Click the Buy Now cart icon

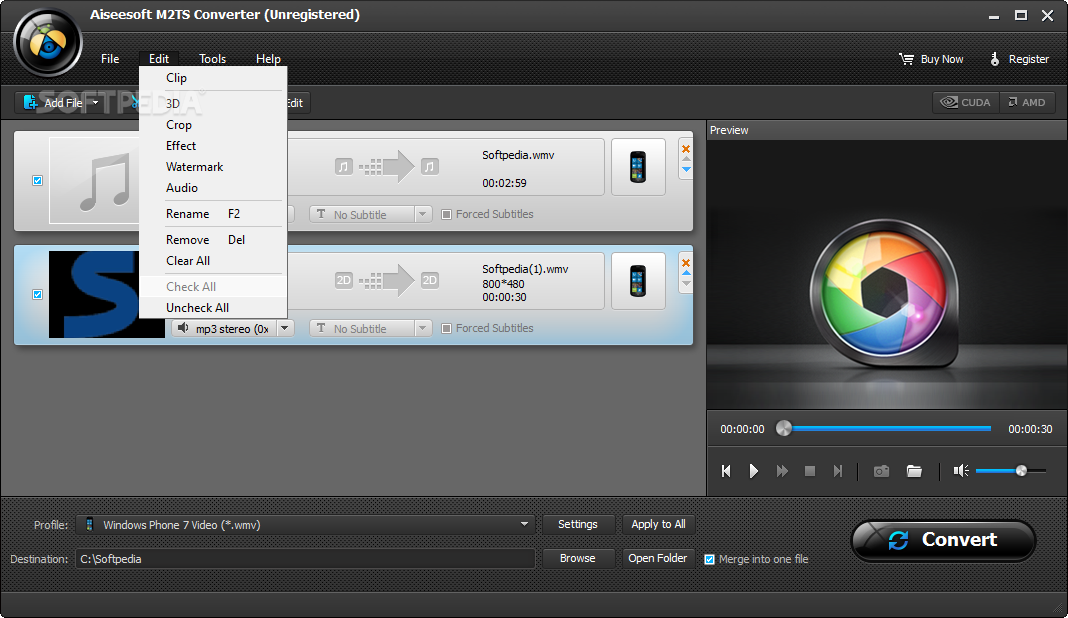906,59
